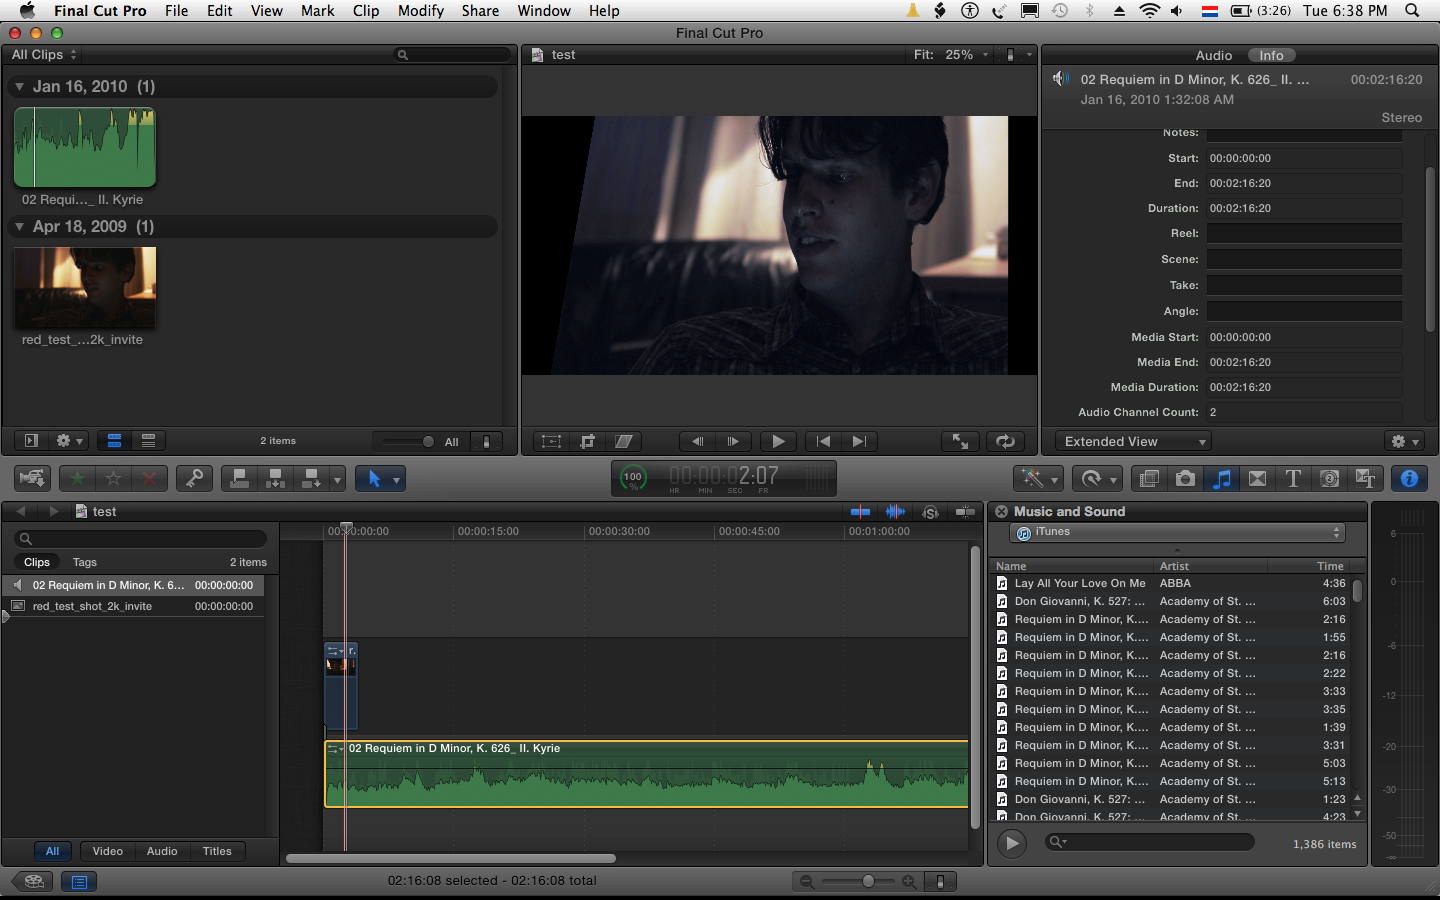Viewport: 1440px width, 900px height.
Task: Open inspector gear action menu
Action: coord(1405,441)
